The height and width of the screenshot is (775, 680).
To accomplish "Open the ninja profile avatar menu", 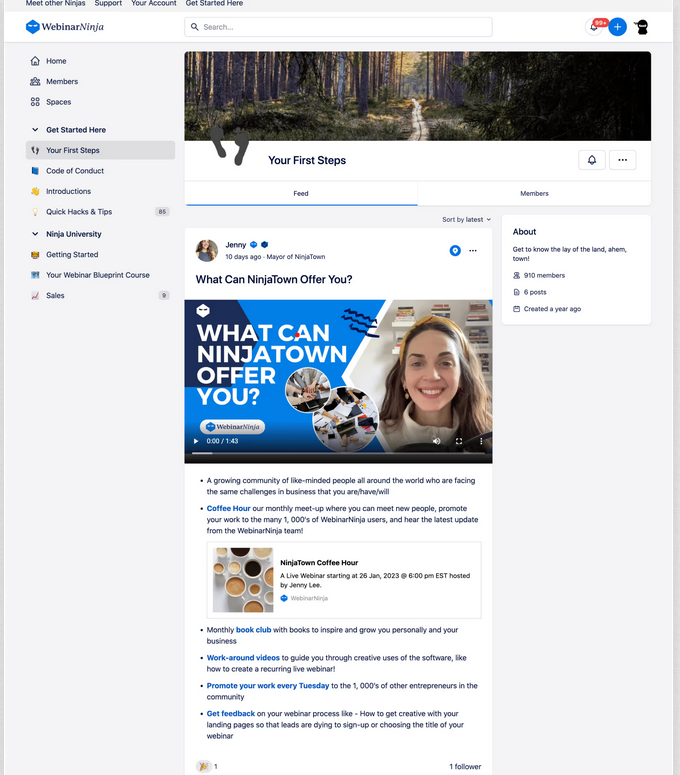I will coord(642,27).
